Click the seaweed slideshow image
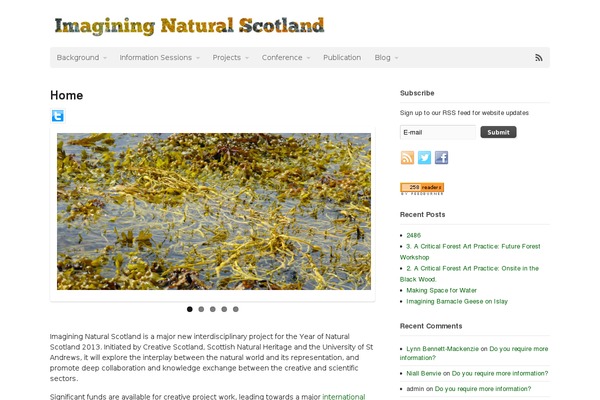600x400 pixels. tap(214, 211)
